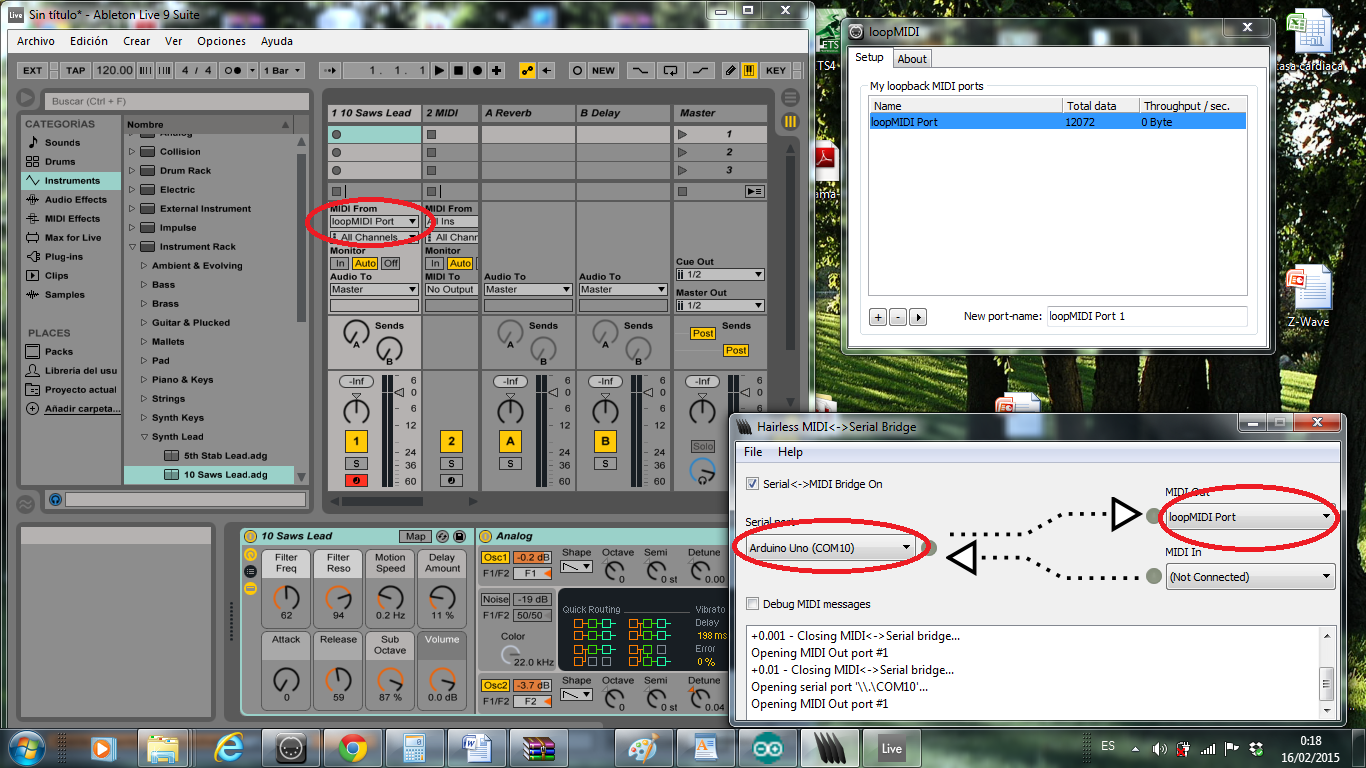This screenshot has width=1366, height=768.
Task: Arm the 10 Saws Lead track for recording
Action: [x=356, y=481]
